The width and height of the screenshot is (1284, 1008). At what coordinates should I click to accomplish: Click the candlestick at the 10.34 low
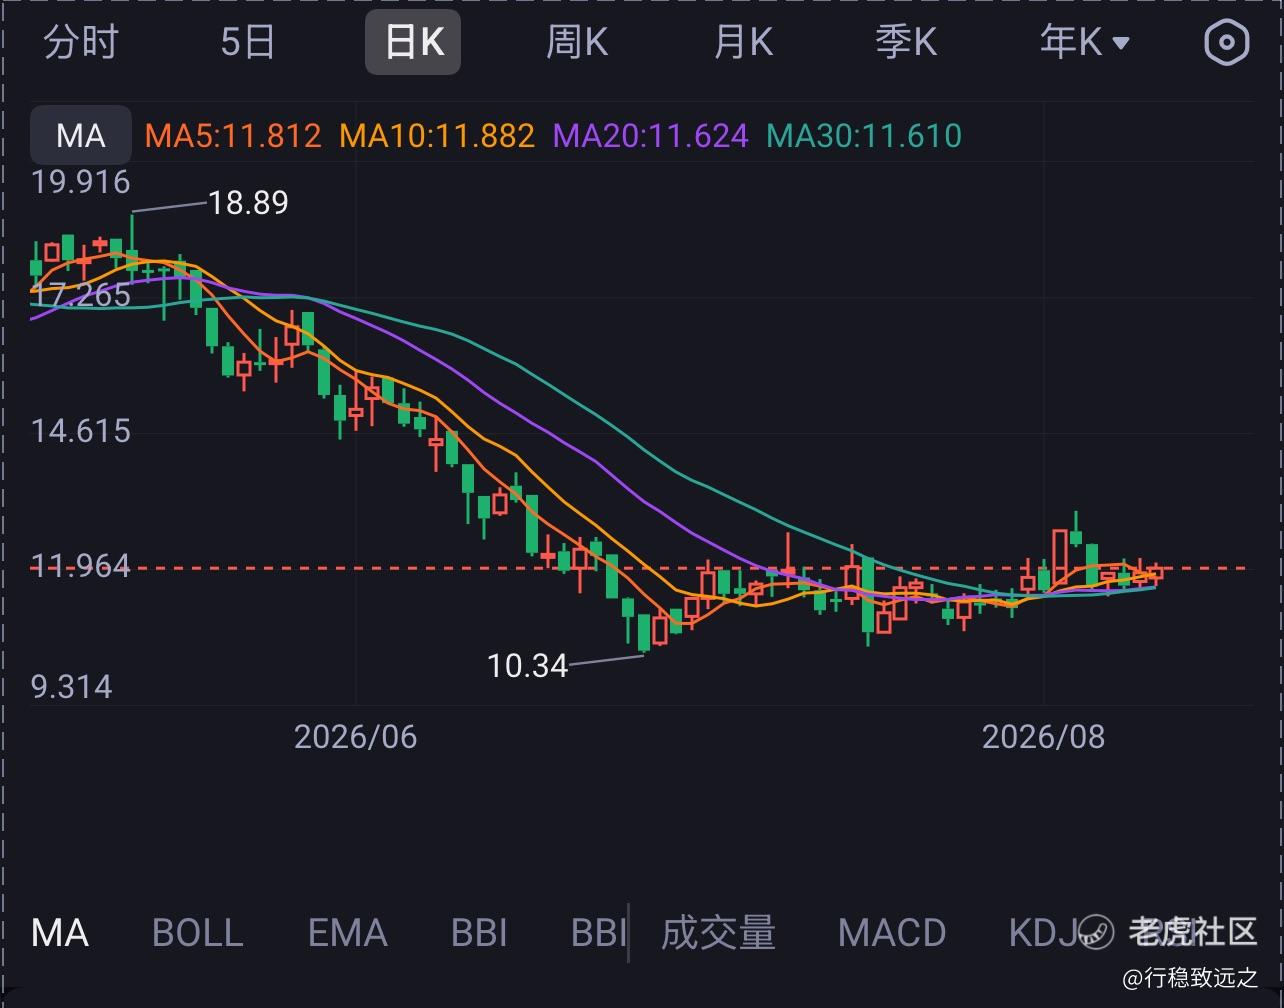coord(644,631)
